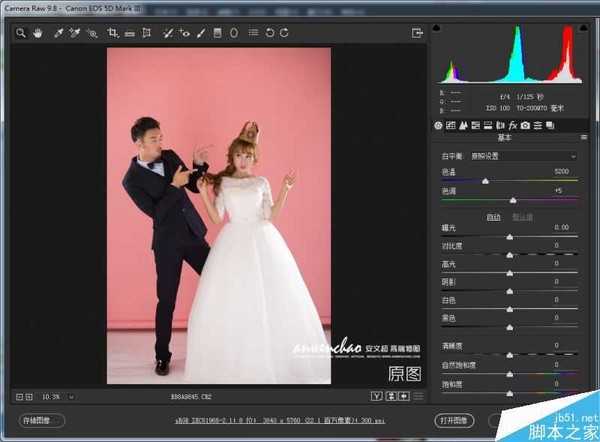Switch to the fx Effects panel tab

pos(513,125)
